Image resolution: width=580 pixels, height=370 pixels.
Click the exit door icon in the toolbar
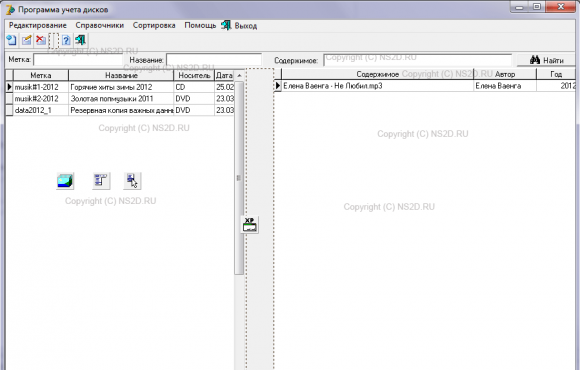80,40
